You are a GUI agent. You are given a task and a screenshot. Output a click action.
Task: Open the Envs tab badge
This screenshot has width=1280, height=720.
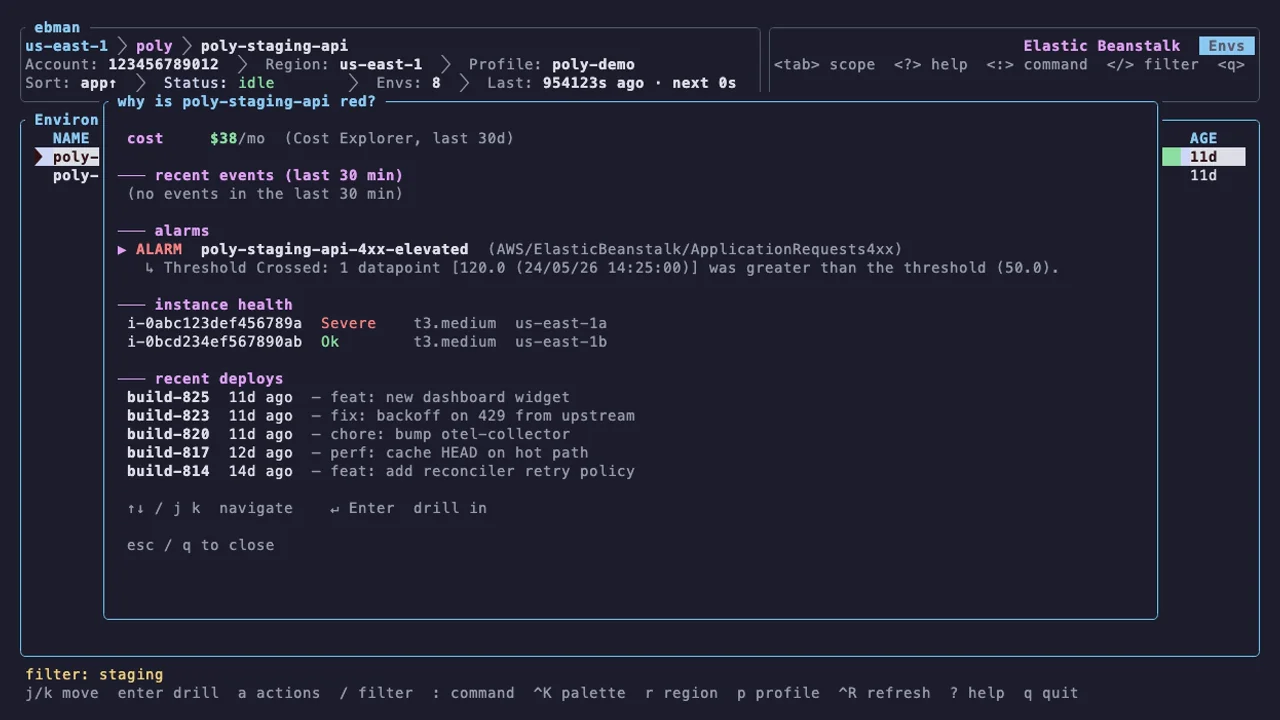click(1227, 46)
